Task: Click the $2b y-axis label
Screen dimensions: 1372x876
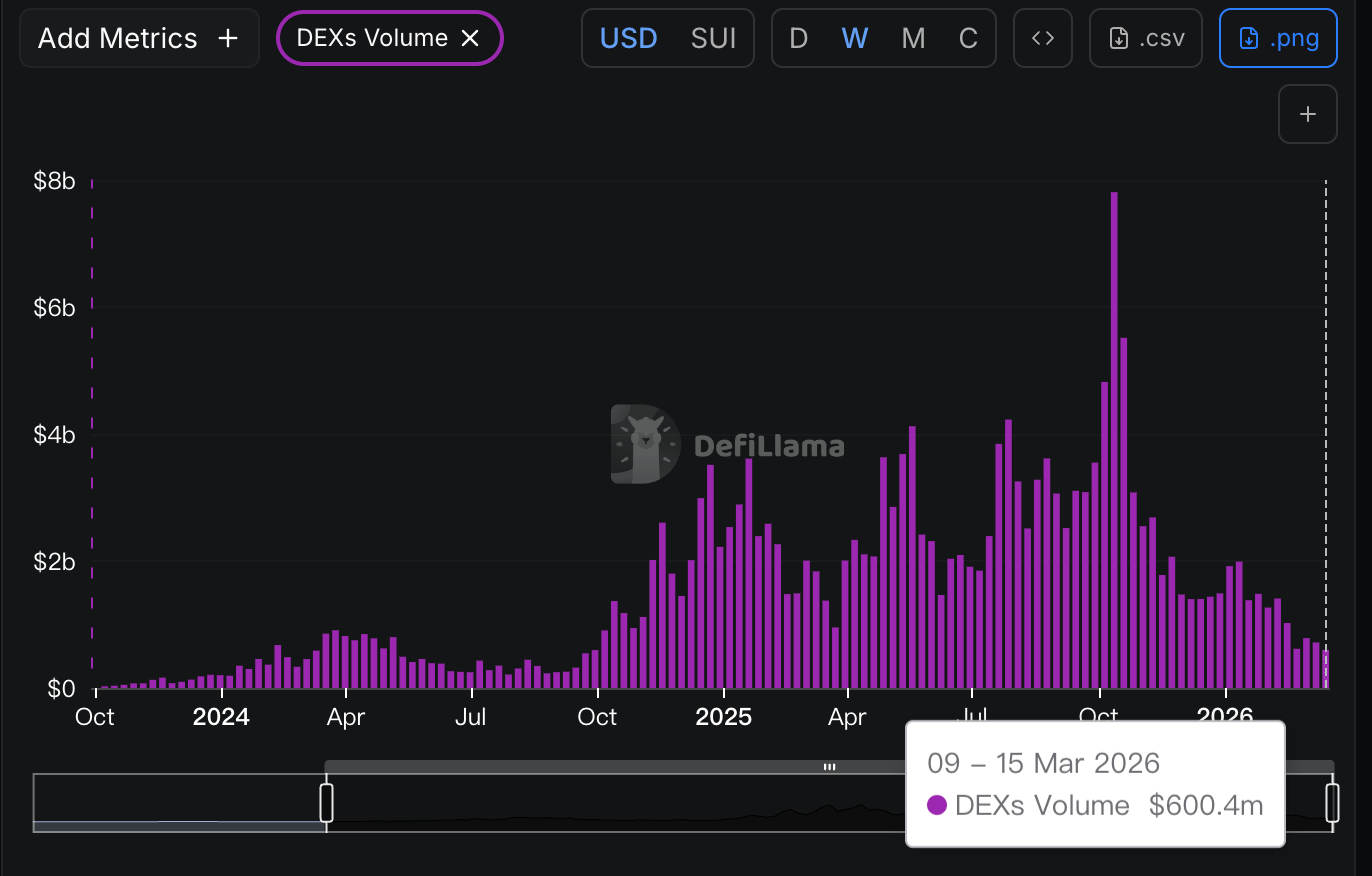Action: pos(54,562)
